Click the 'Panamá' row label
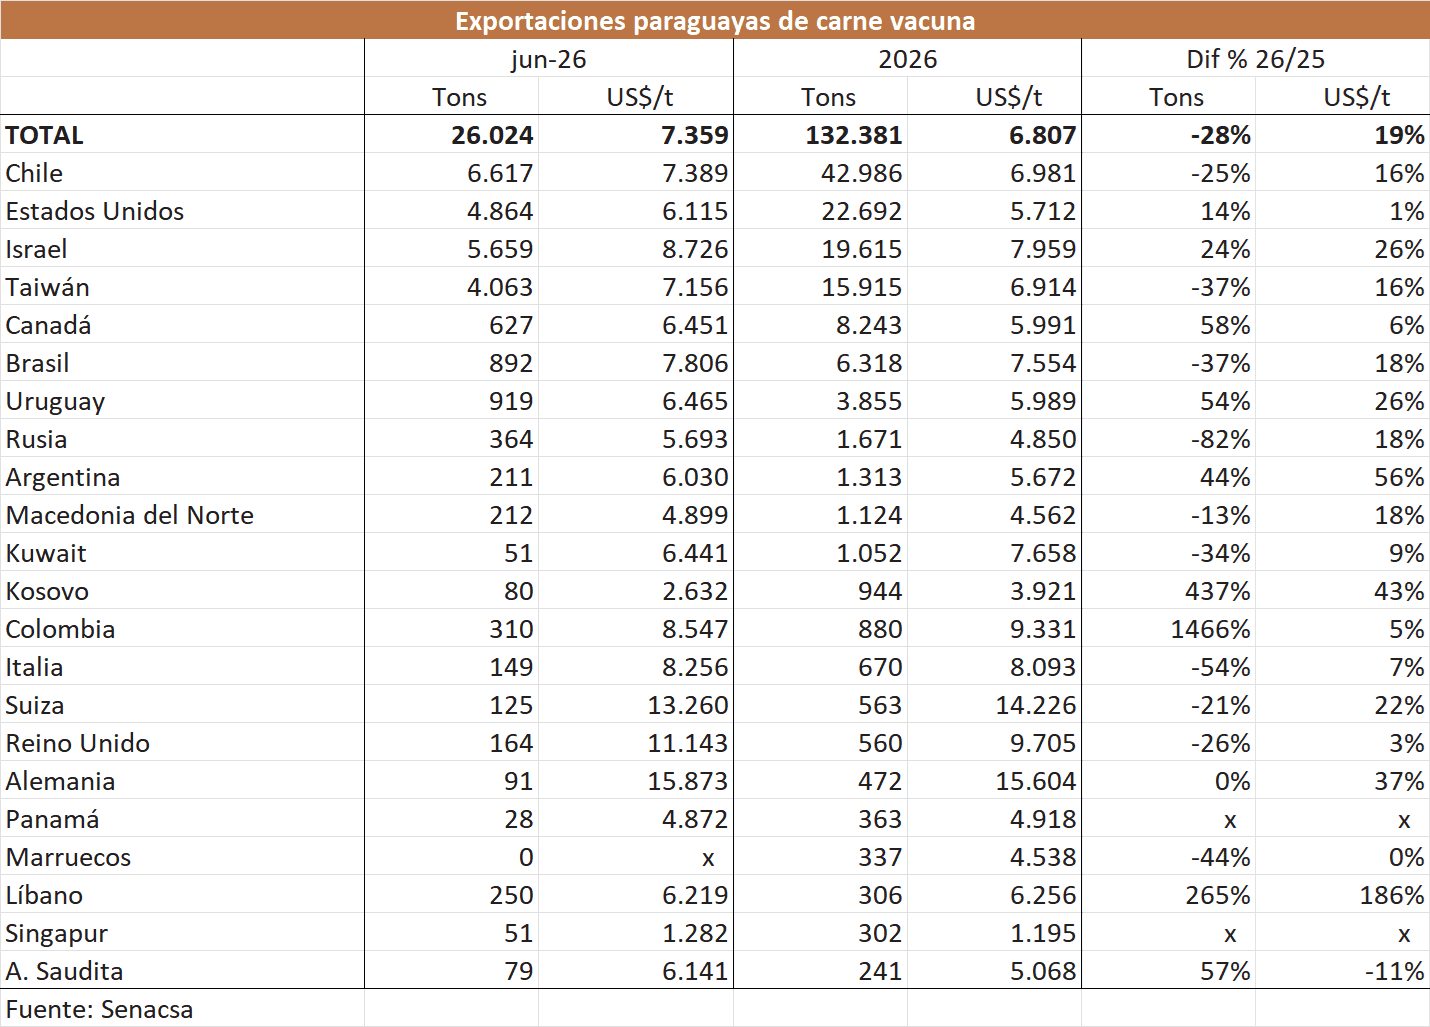 52,819
